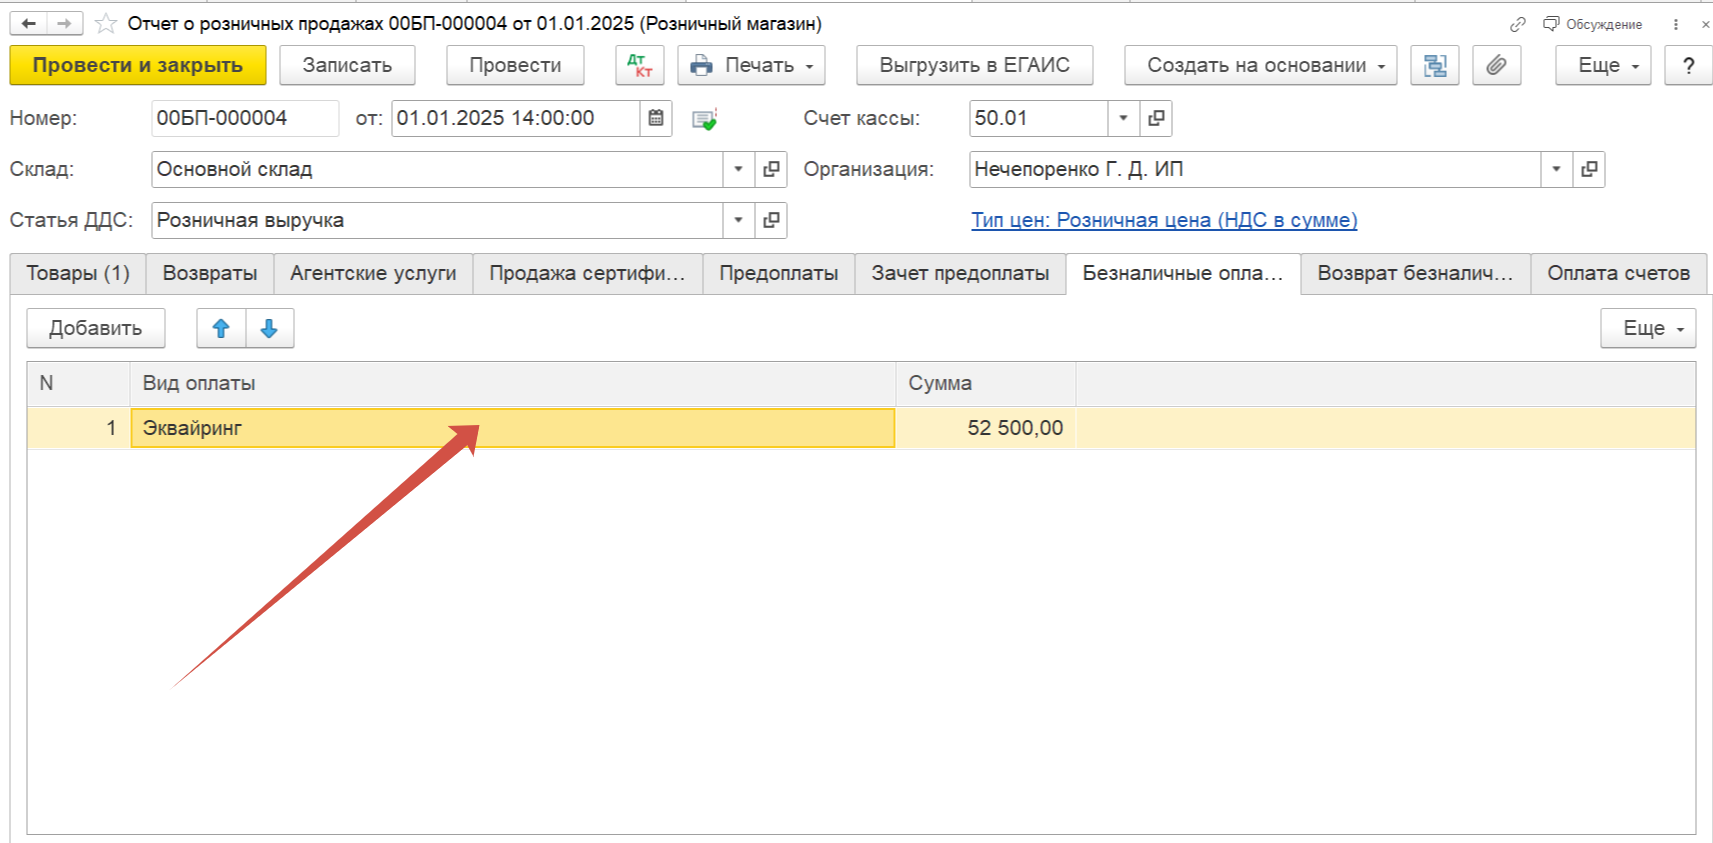The image size is (1713, 843).
Task: Open Основной склад warehouse card
Action: point(771,169)
